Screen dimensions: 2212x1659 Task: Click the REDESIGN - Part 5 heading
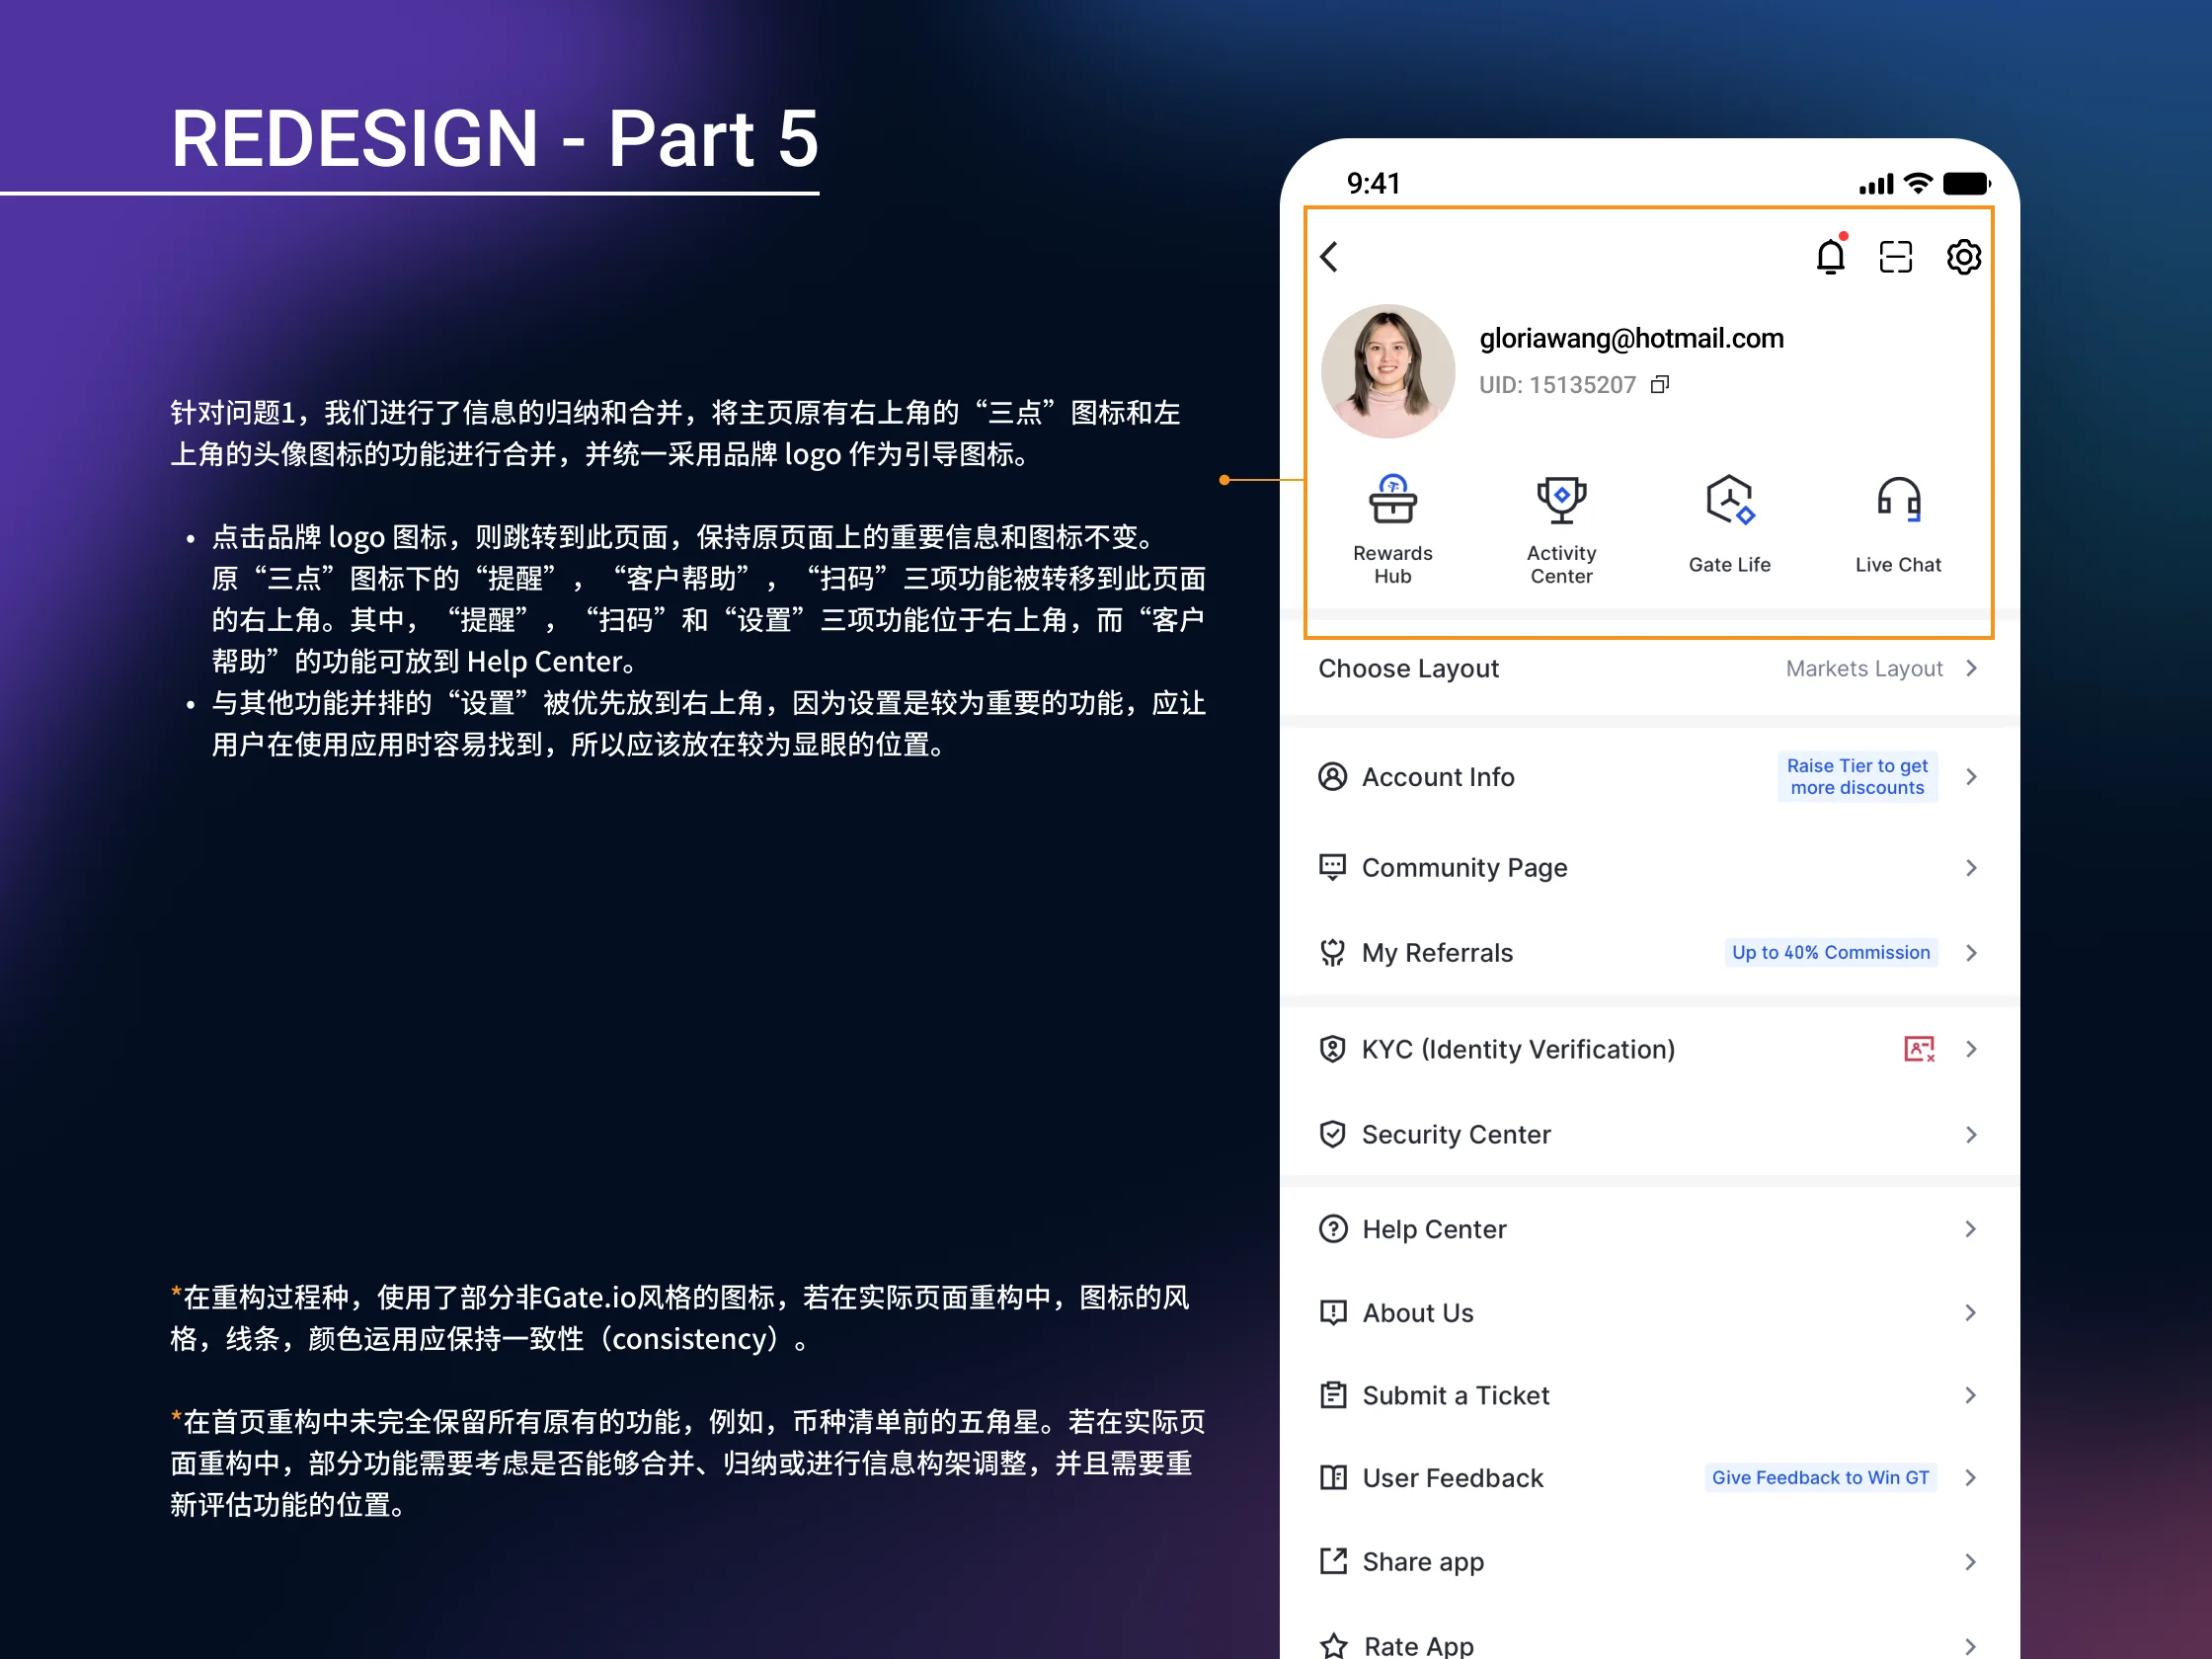(x=495, y=138)
